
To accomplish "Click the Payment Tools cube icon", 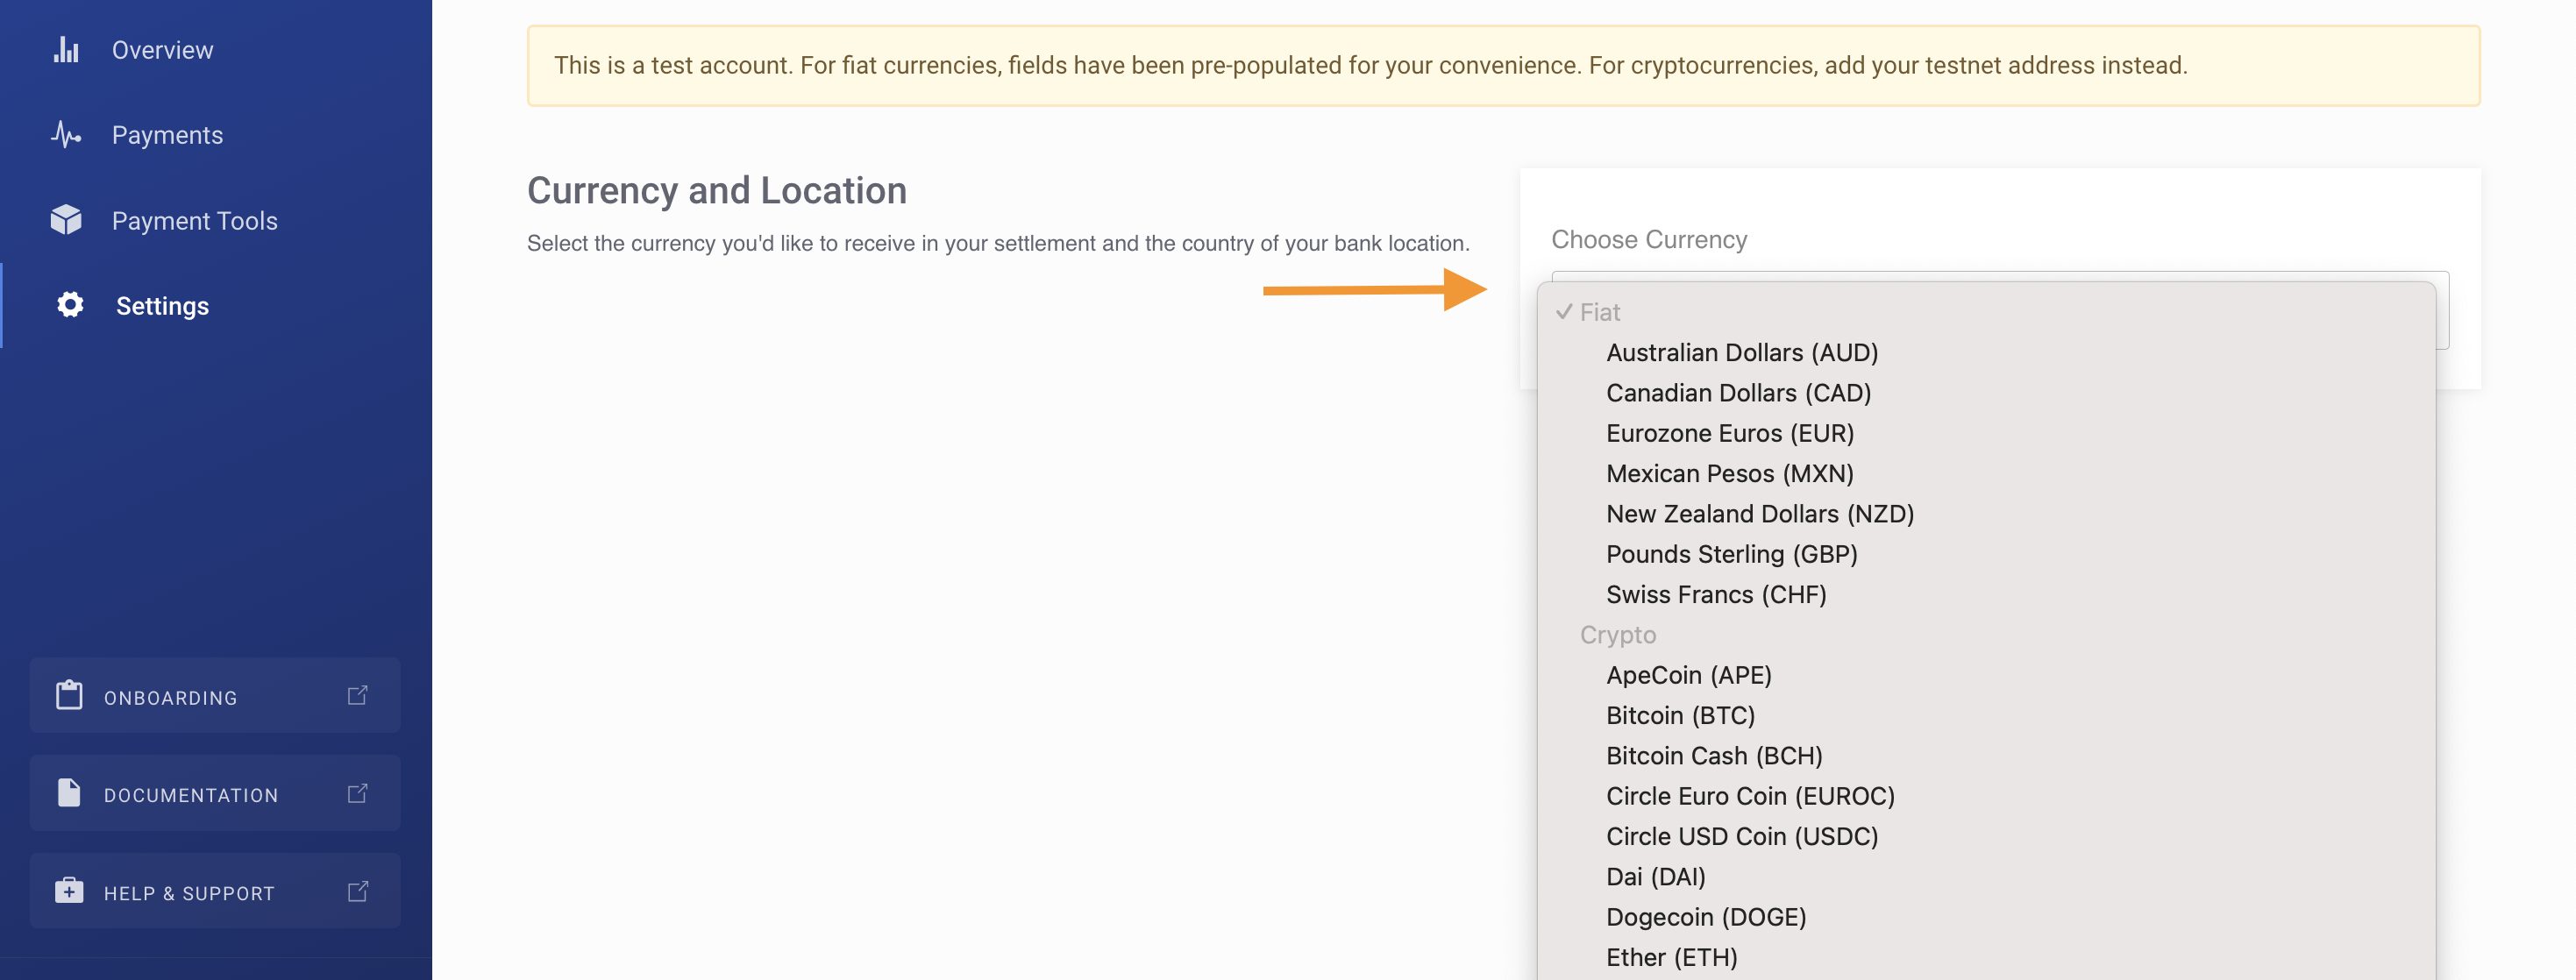I will 66,220.
